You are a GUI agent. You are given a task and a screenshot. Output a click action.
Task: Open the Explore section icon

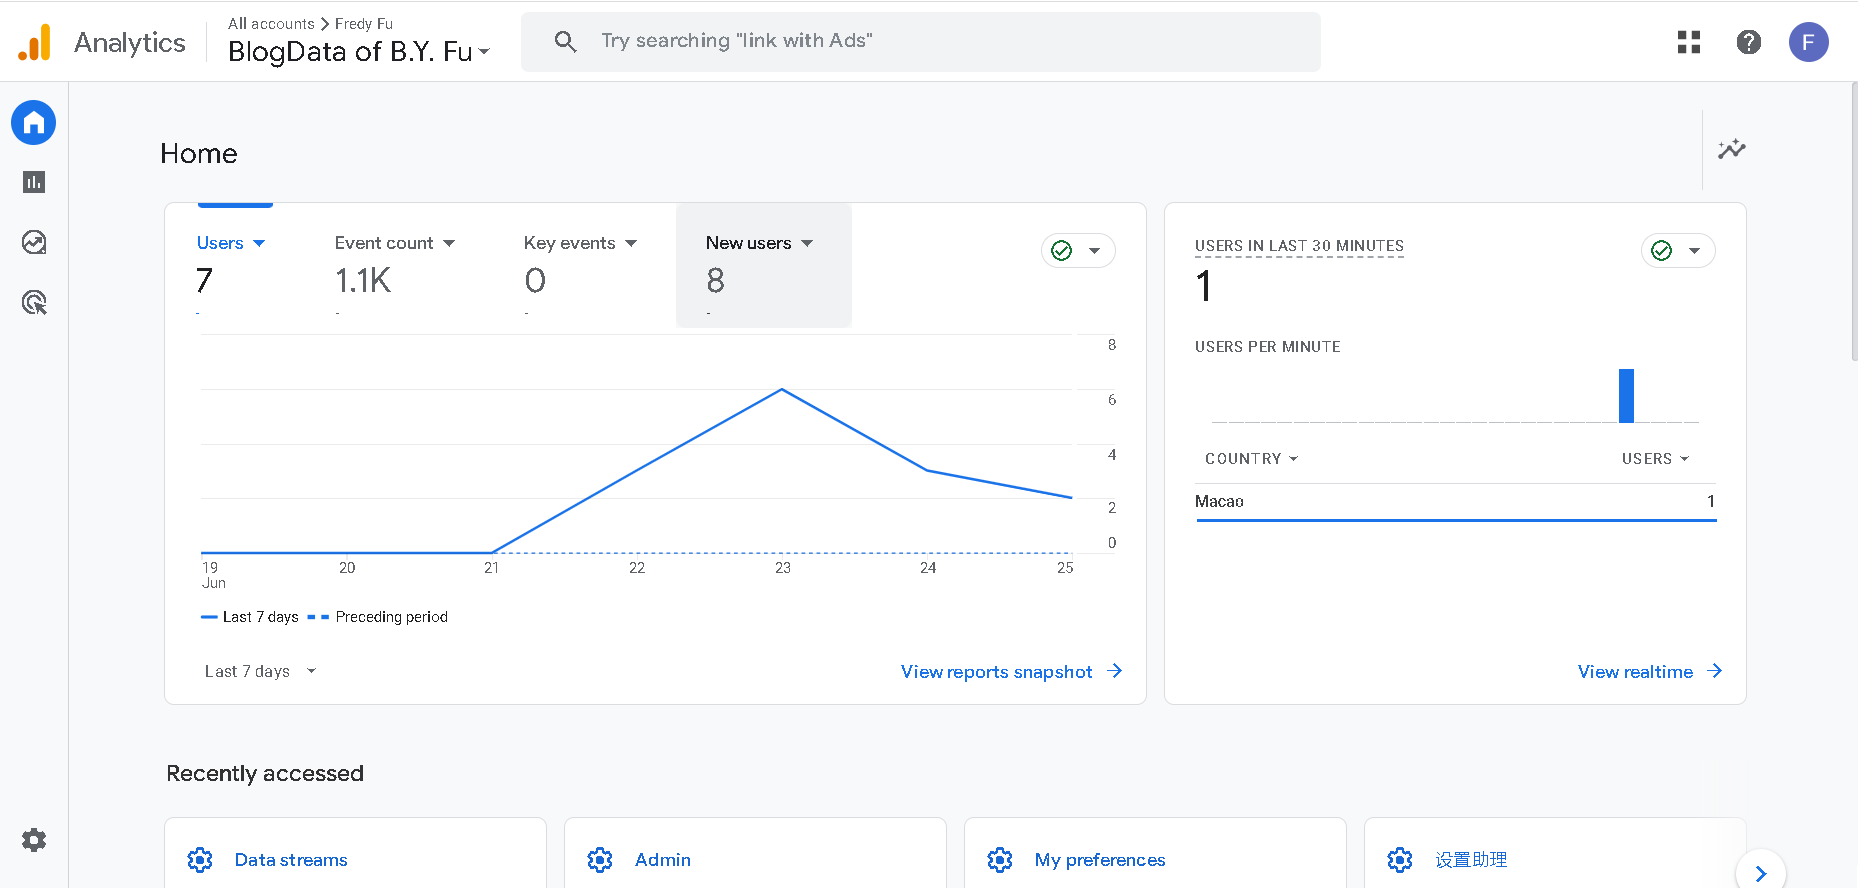tap(34, 242)
